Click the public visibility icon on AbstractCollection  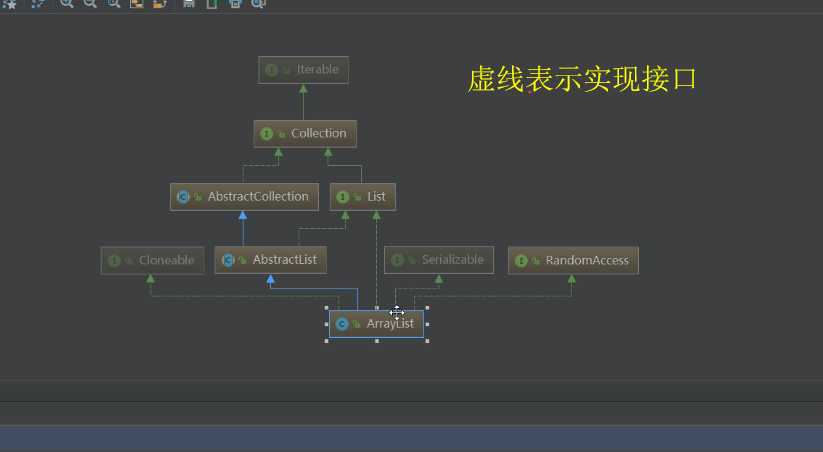pyautogui.click(x=198, y=197)
